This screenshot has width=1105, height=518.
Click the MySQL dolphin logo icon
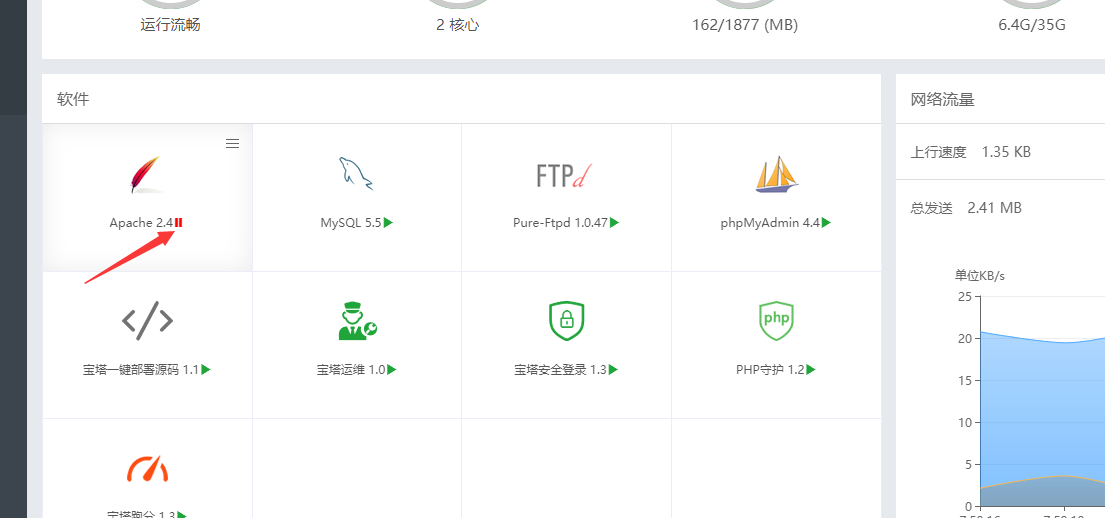pos(356,174)
